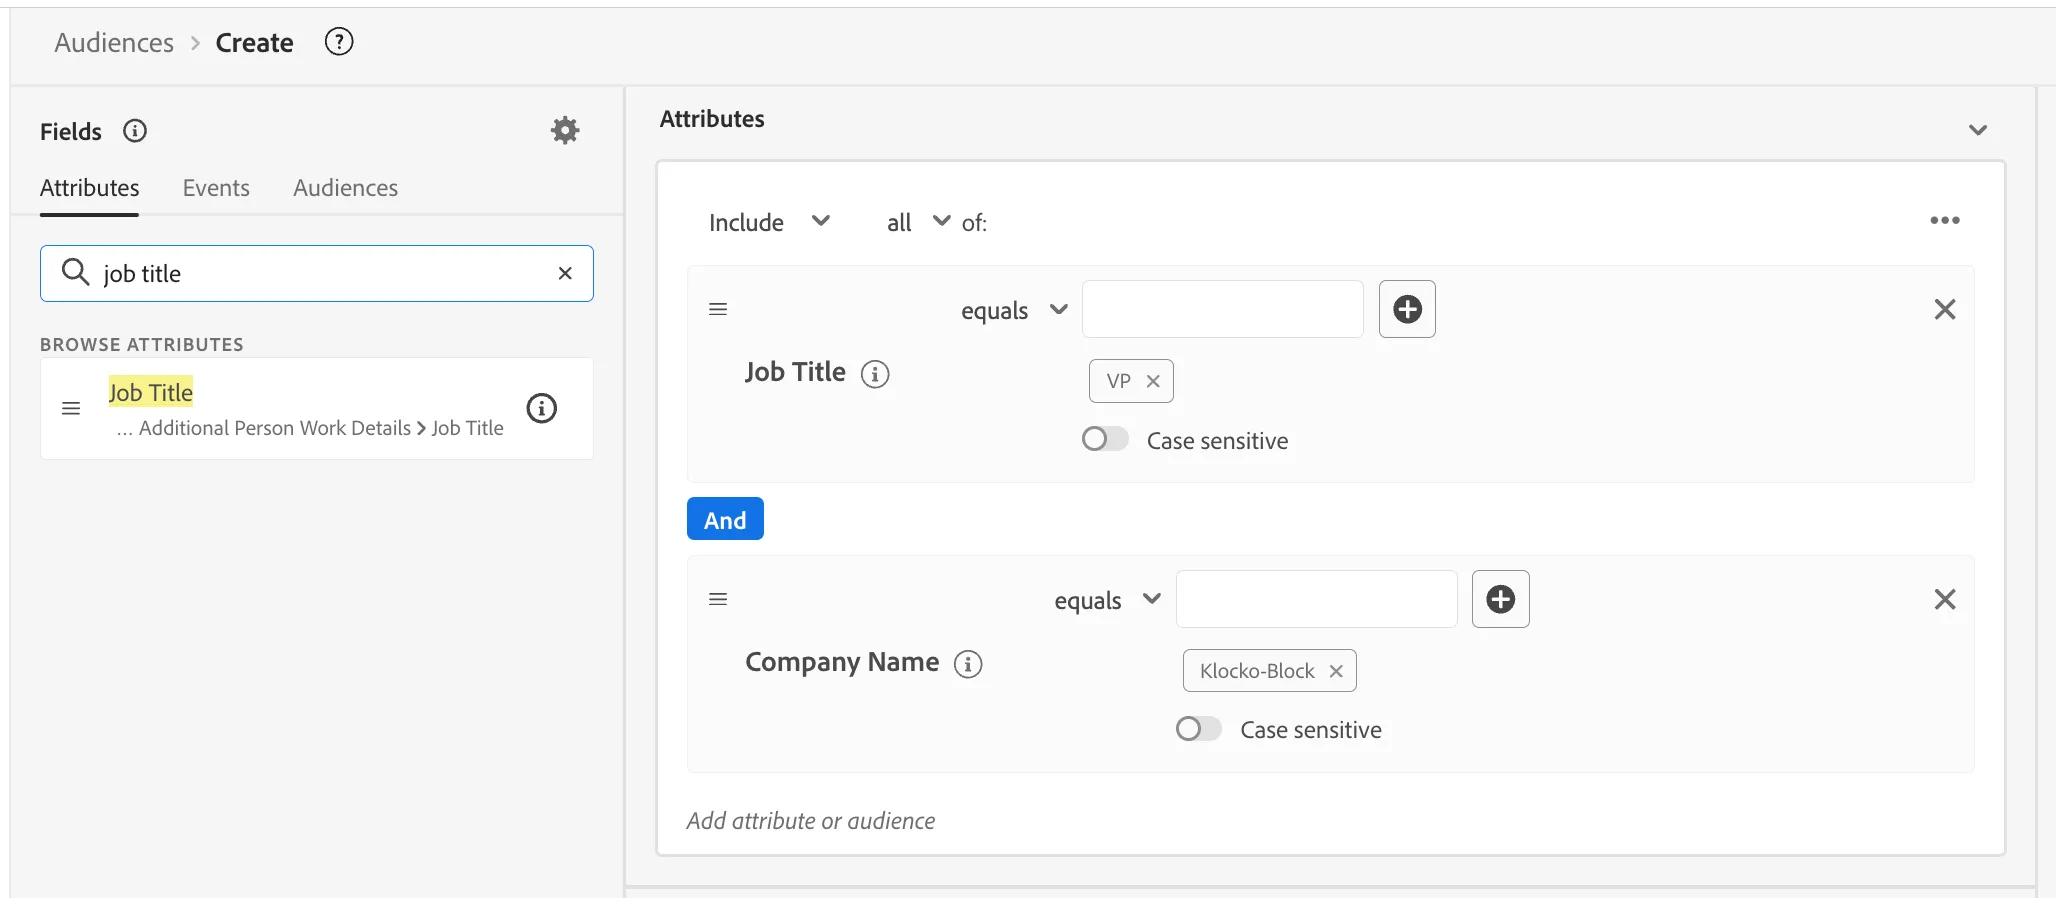Open the all/any dropdown

click(x=918, y=222)
